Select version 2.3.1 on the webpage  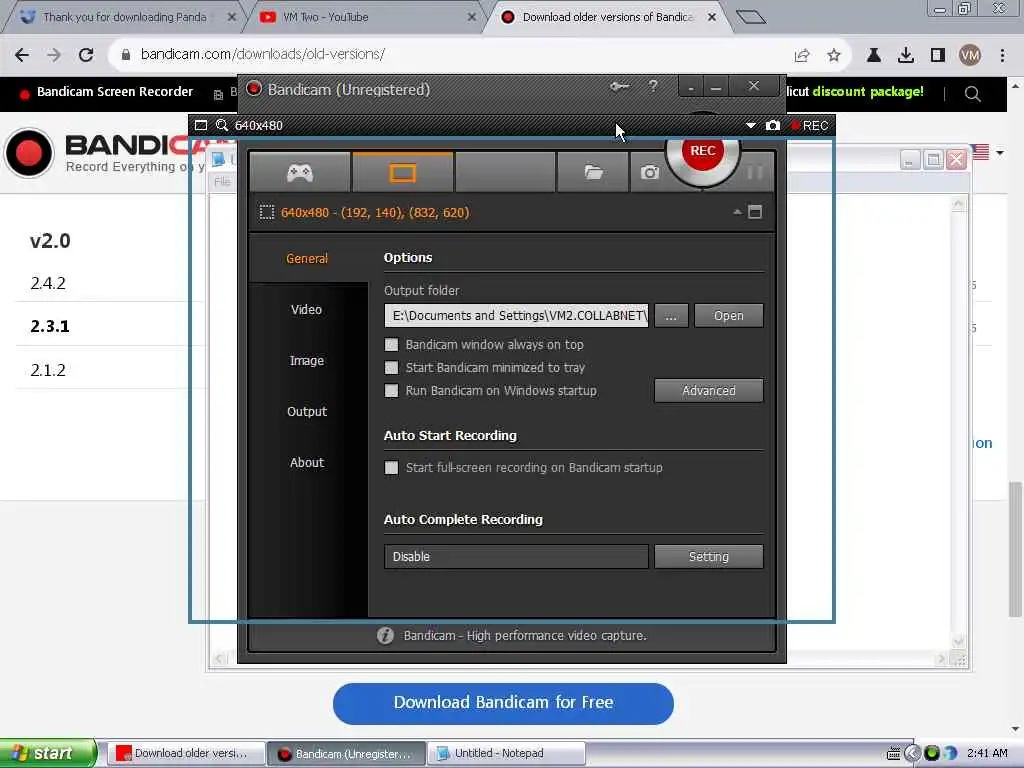pos(50,326)
